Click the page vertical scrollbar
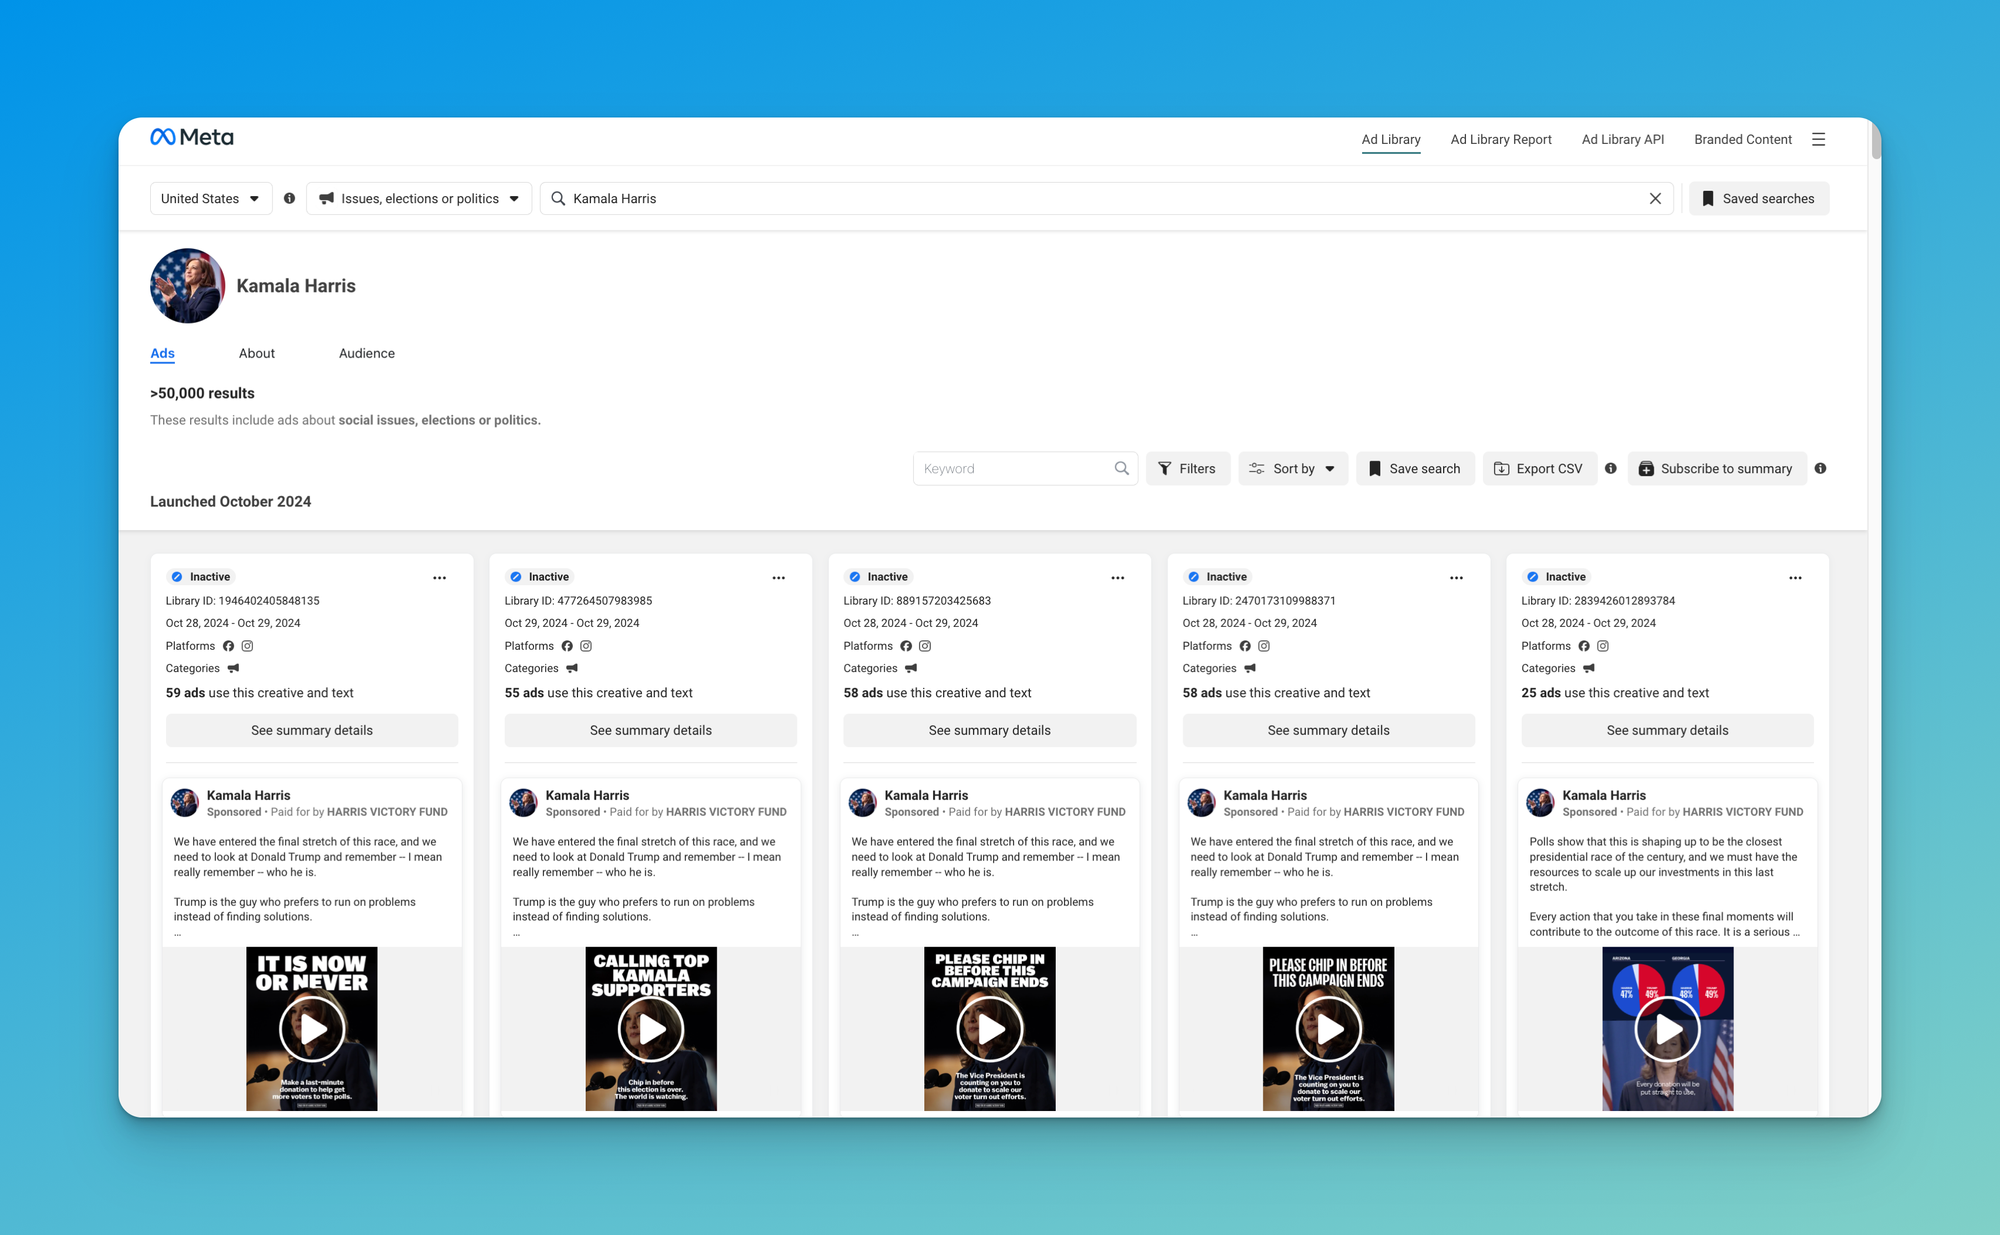 pos(1875,140)
